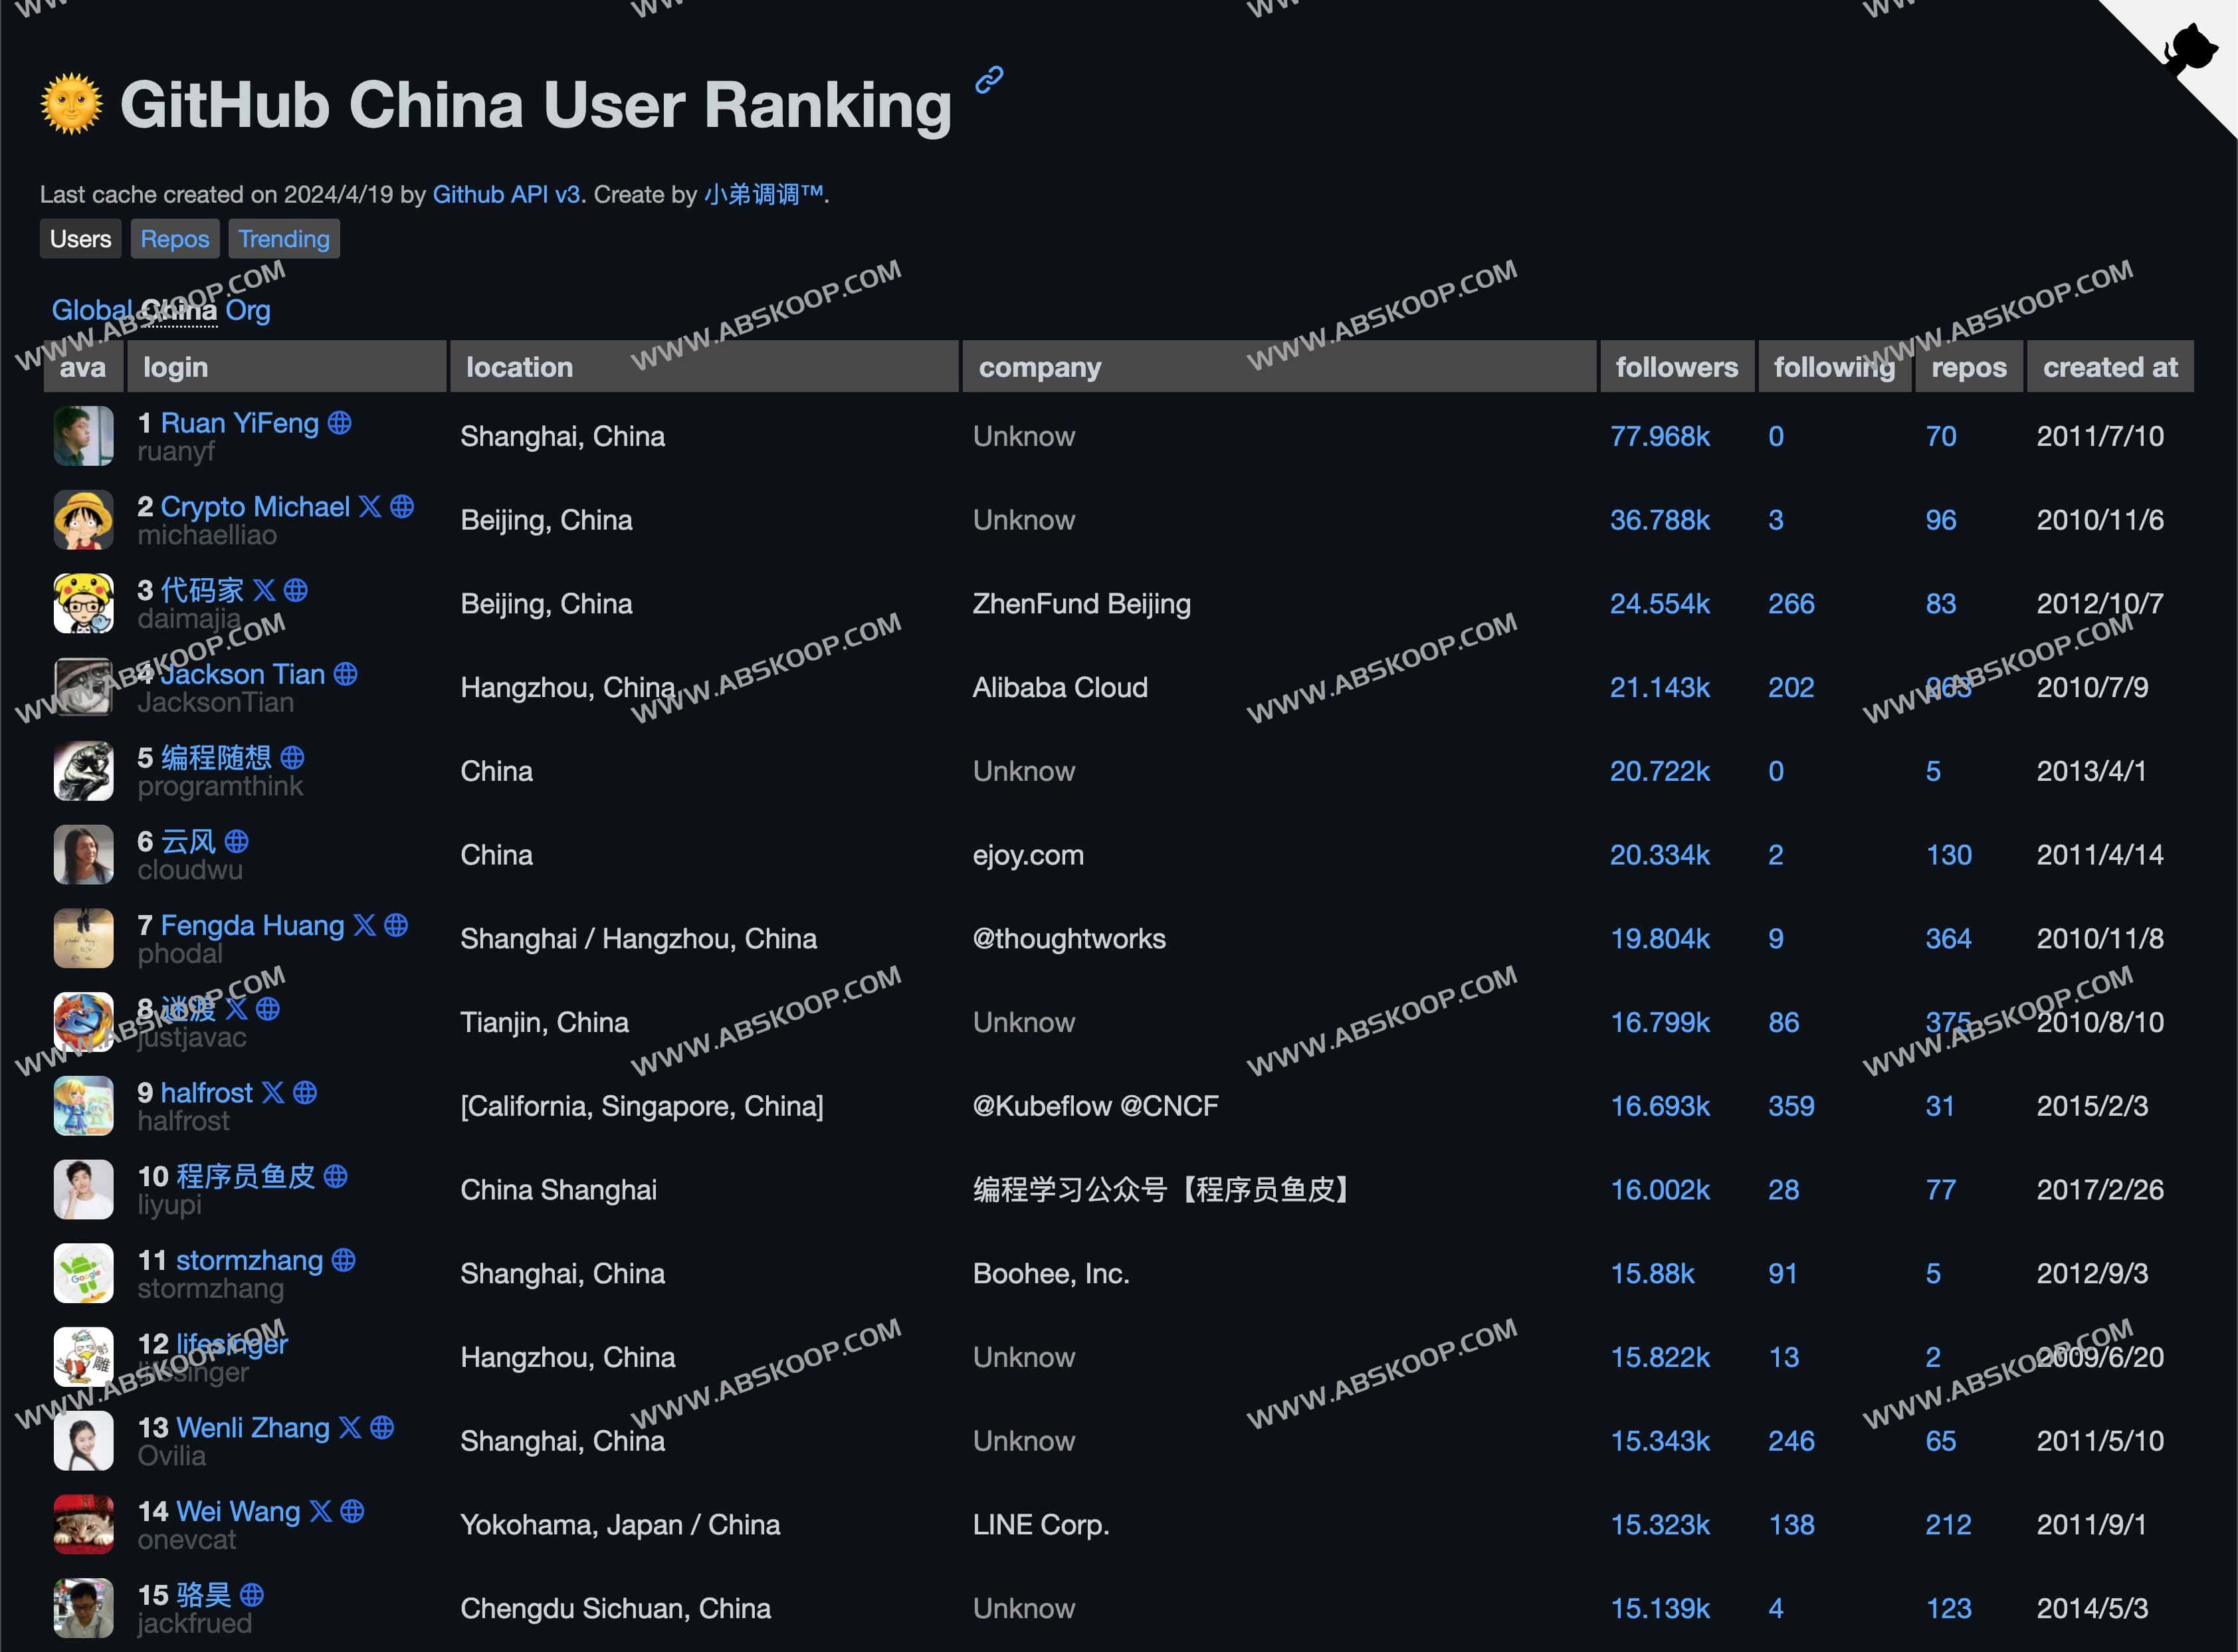Switch to the Trending tab
This screenshot has width=2238, height=1652.
[x=282, y=237]
